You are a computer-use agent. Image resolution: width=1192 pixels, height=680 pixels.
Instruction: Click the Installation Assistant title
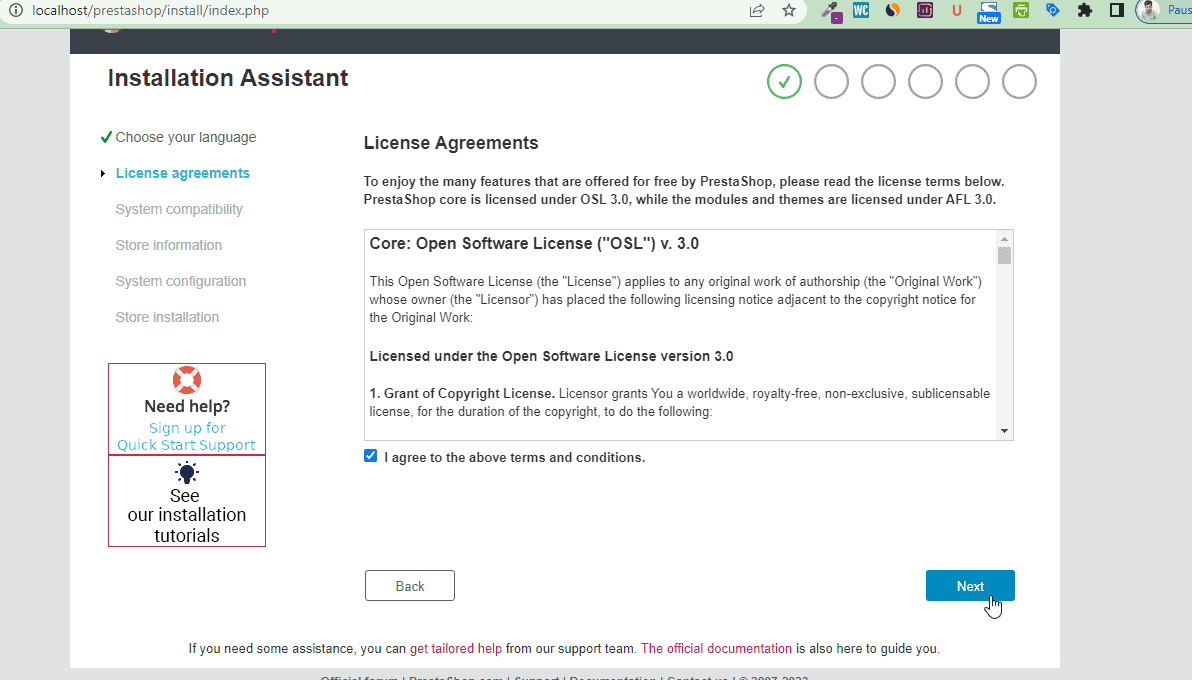point(228,78)
